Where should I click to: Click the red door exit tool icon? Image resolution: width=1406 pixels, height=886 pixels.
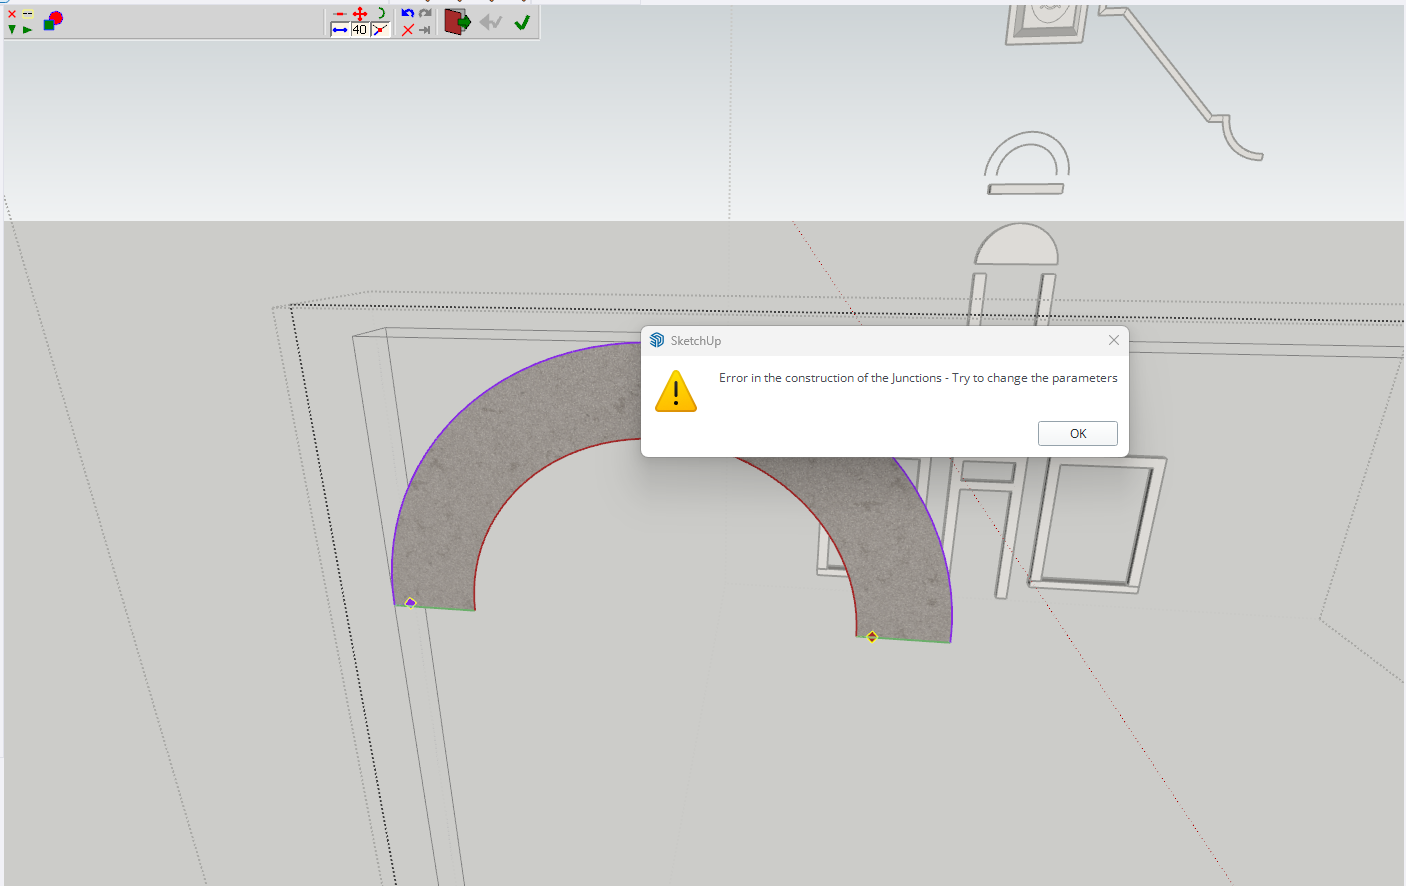(457, 22)
